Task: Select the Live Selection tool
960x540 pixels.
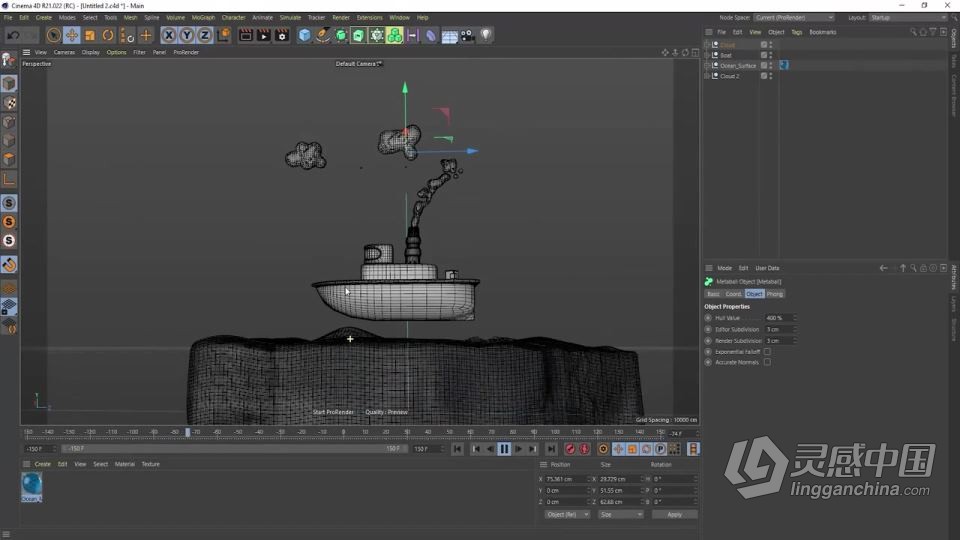Action: tap(53, 36)
